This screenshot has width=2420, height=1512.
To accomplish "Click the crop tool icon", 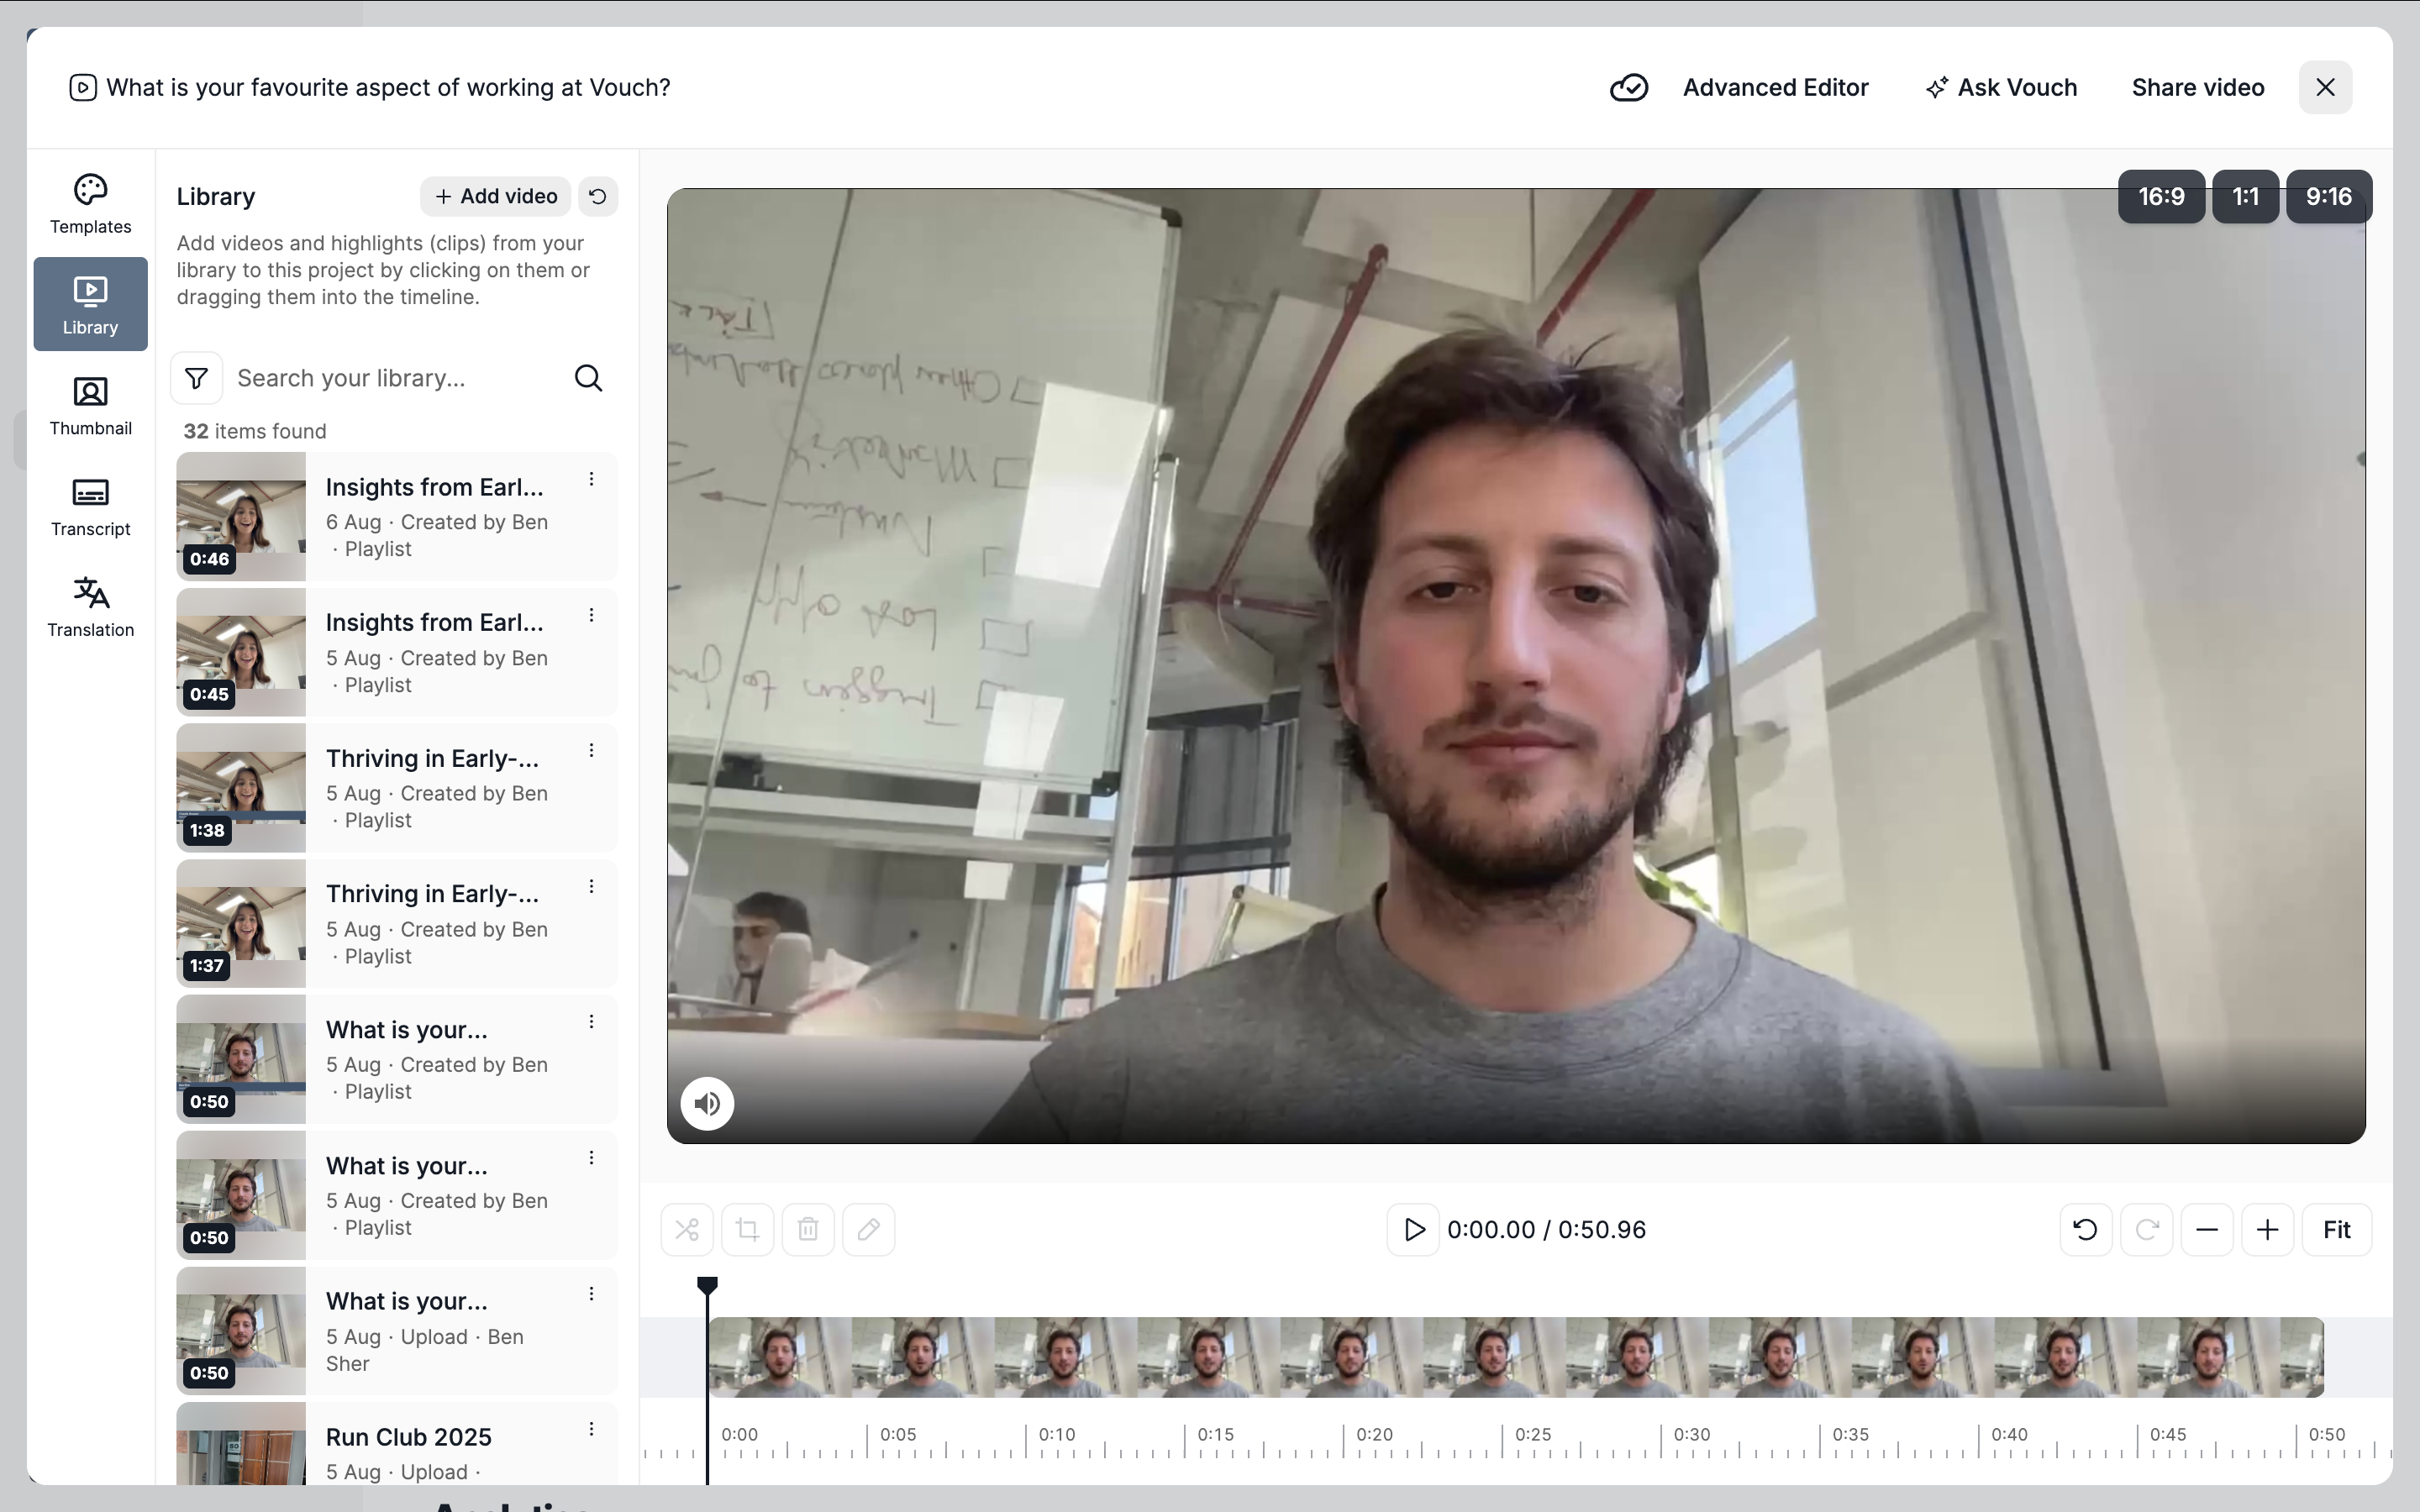I will tap(748, 1230).
